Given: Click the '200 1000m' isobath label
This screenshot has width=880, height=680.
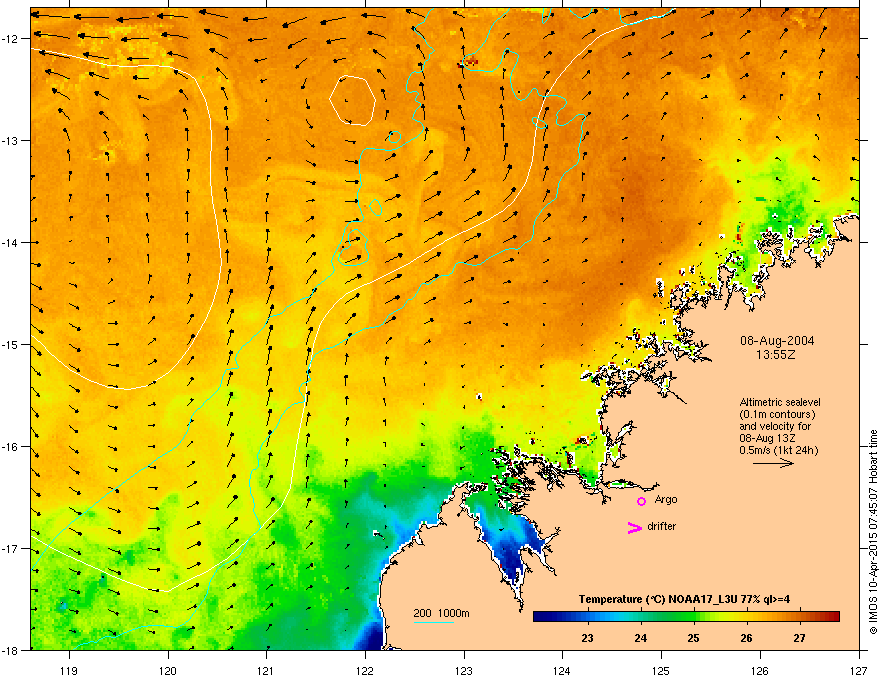Looking at the screenshot, I should (x=441, y=613).
